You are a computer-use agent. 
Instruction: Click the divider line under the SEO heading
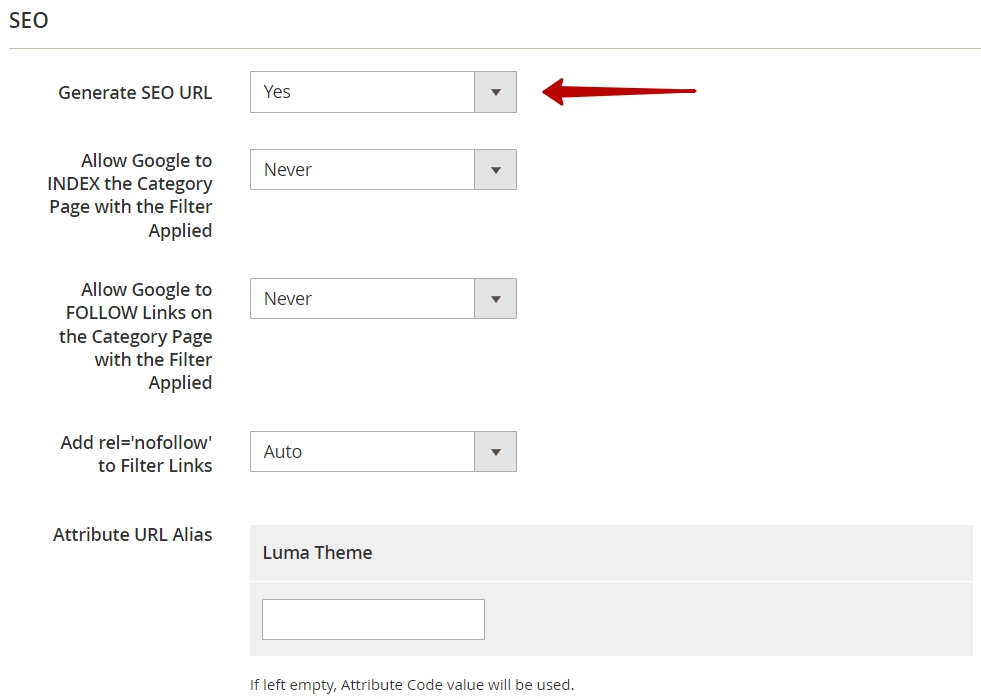pos(494,48)
